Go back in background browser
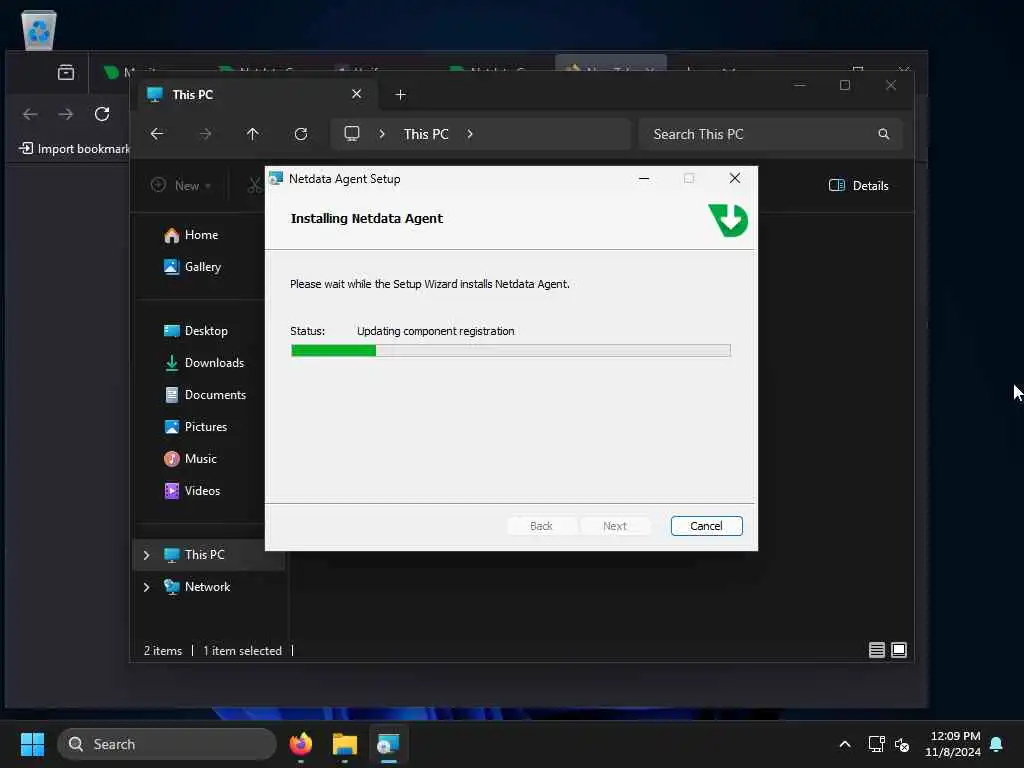The height and width of the screenshot is (768, 1024). [30, 114]
